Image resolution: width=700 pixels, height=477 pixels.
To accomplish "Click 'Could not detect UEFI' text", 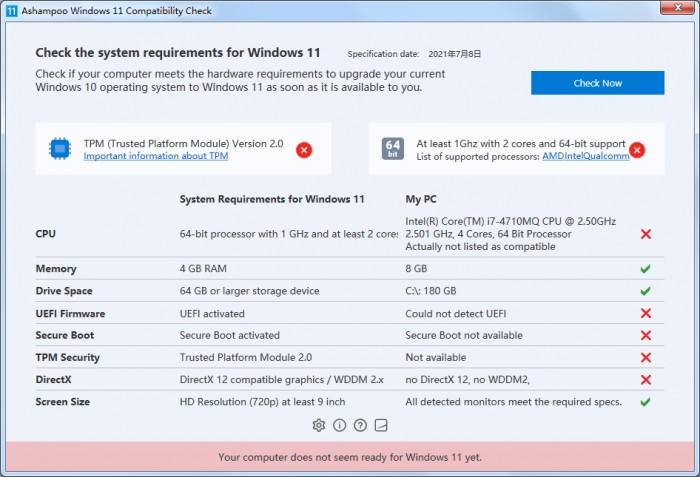I will (x=456, y=314).
